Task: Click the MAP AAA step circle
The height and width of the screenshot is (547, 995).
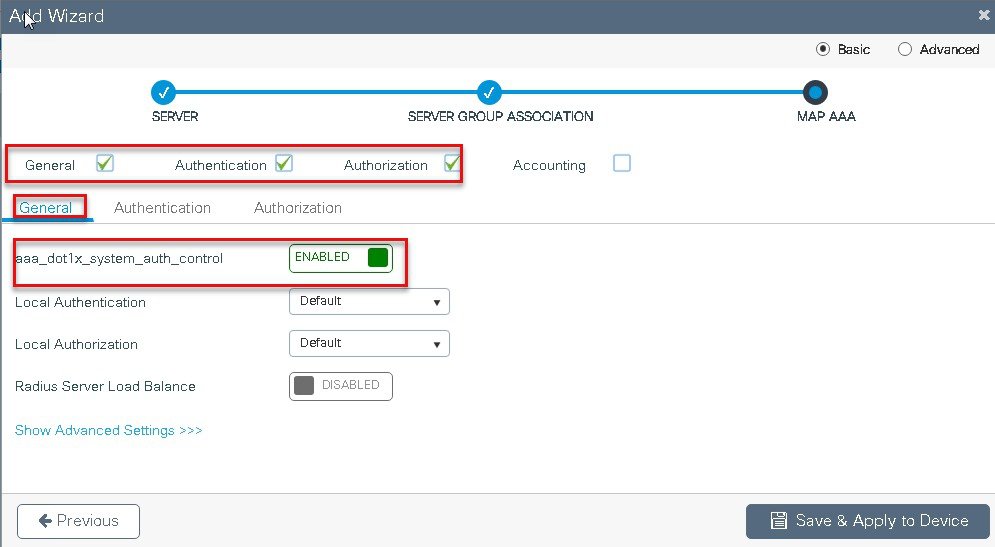Action: pos(815,93)
